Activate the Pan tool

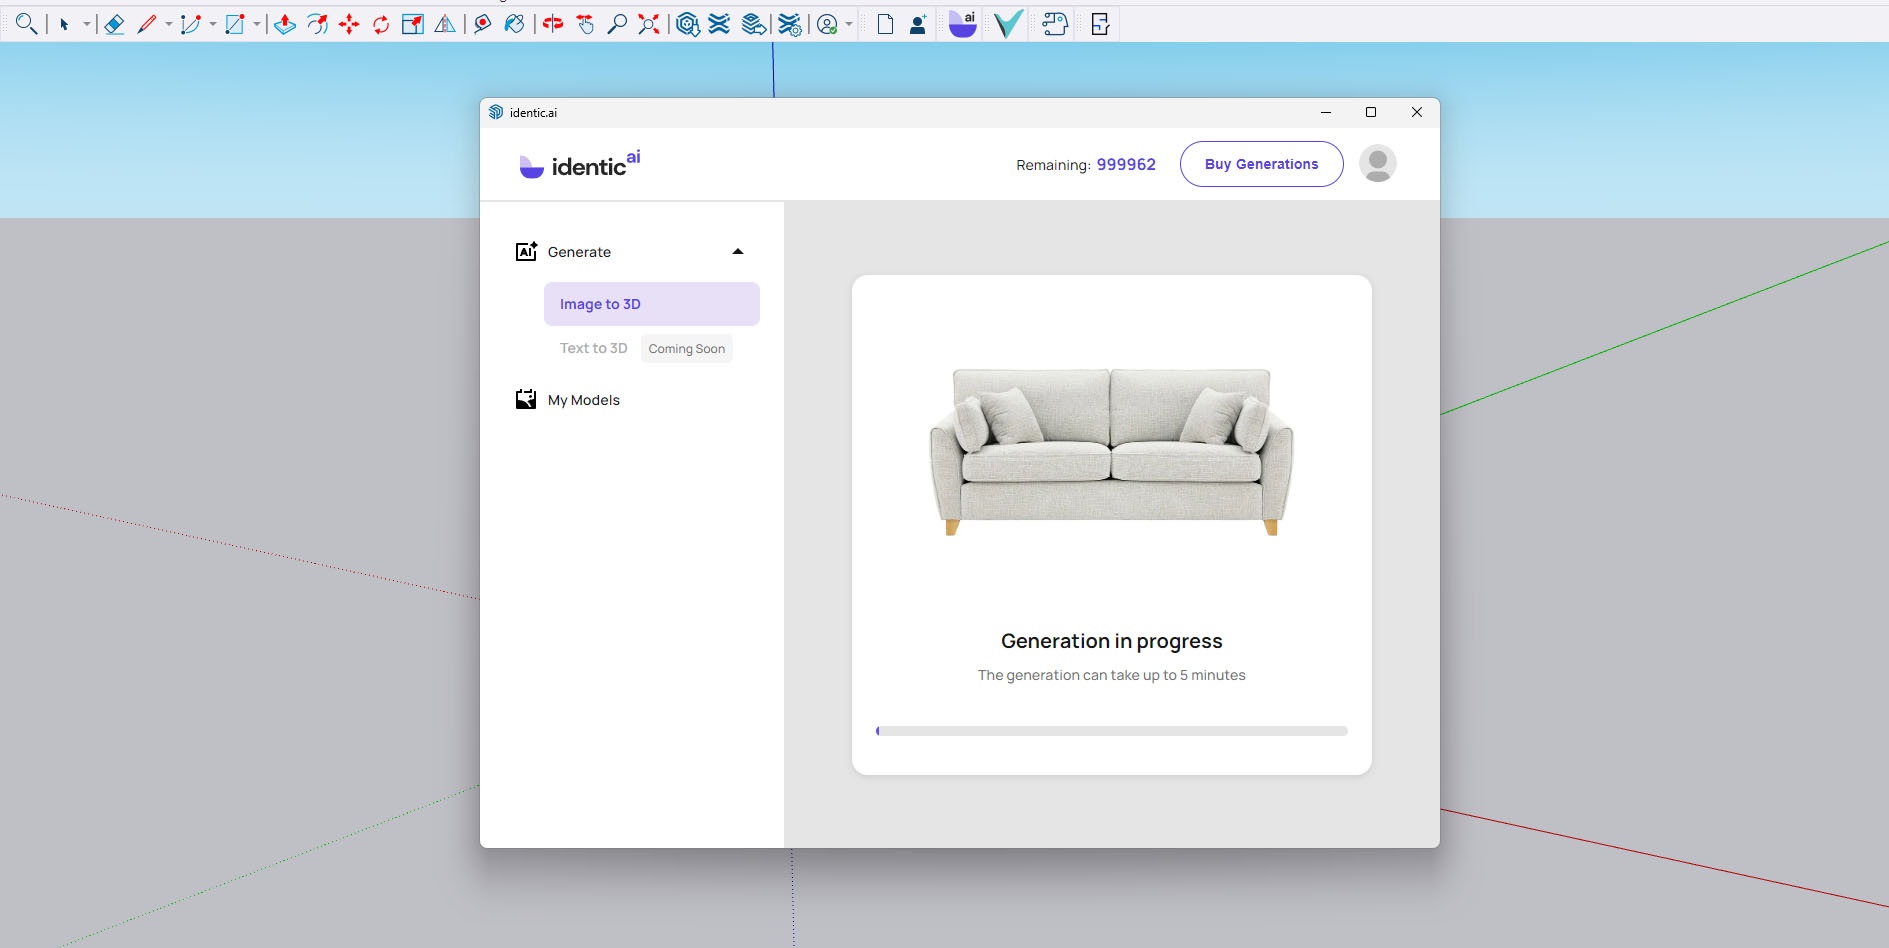(585, 24)
